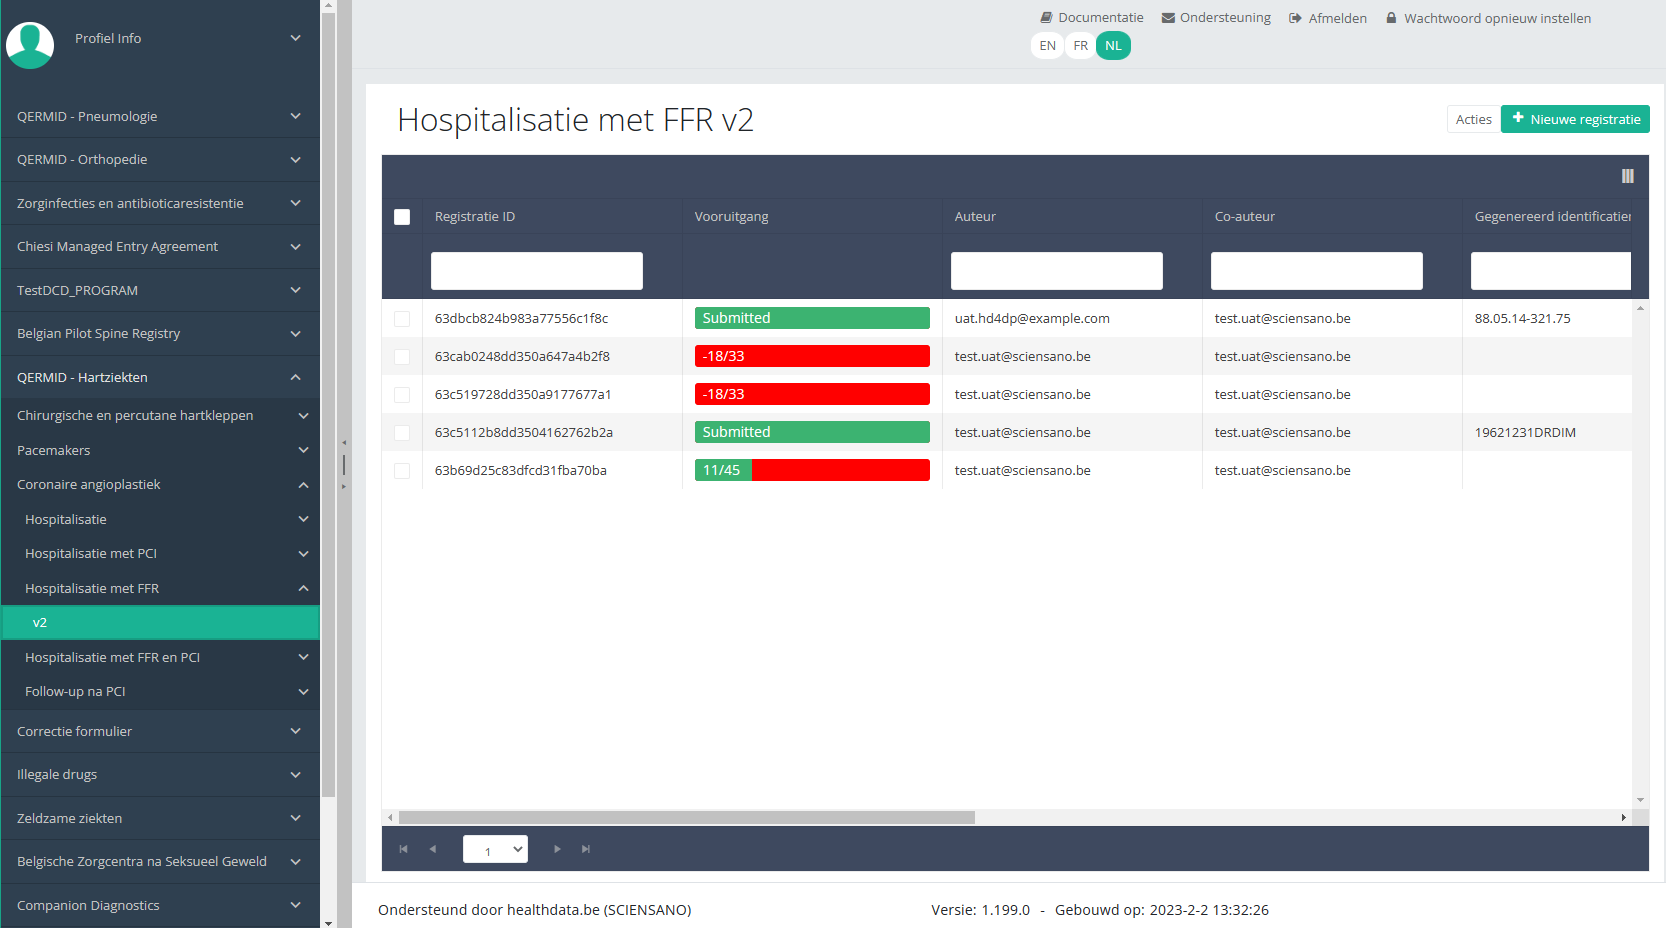This screenshot has width=1666, height=928.
Task: Tick the select-all checkbox in table header
Action: pos(402,217)
